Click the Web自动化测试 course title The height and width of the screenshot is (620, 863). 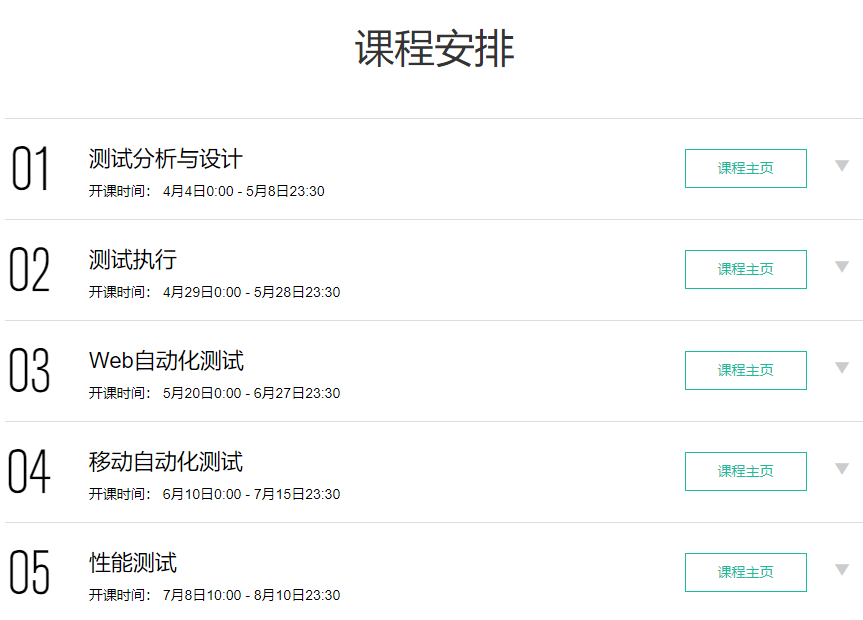166,361
